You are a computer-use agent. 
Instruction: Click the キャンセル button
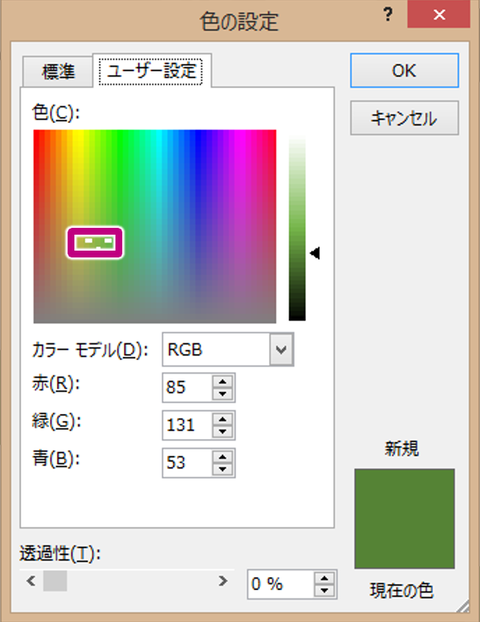click(x=404, y=118)
